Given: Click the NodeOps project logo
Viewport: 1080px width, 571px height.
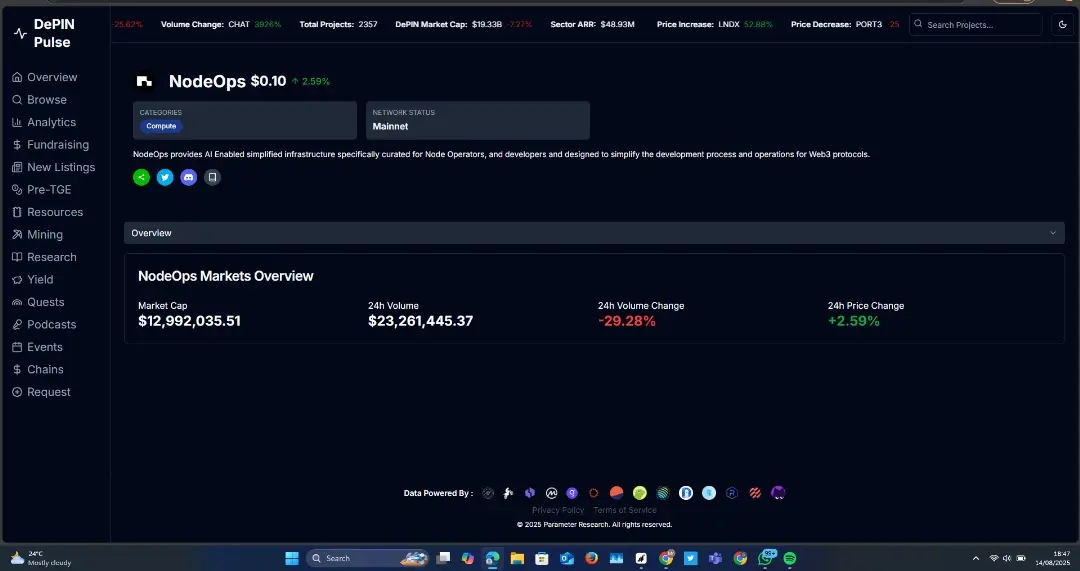Looking at the screenshot, I should pos(145,81).
